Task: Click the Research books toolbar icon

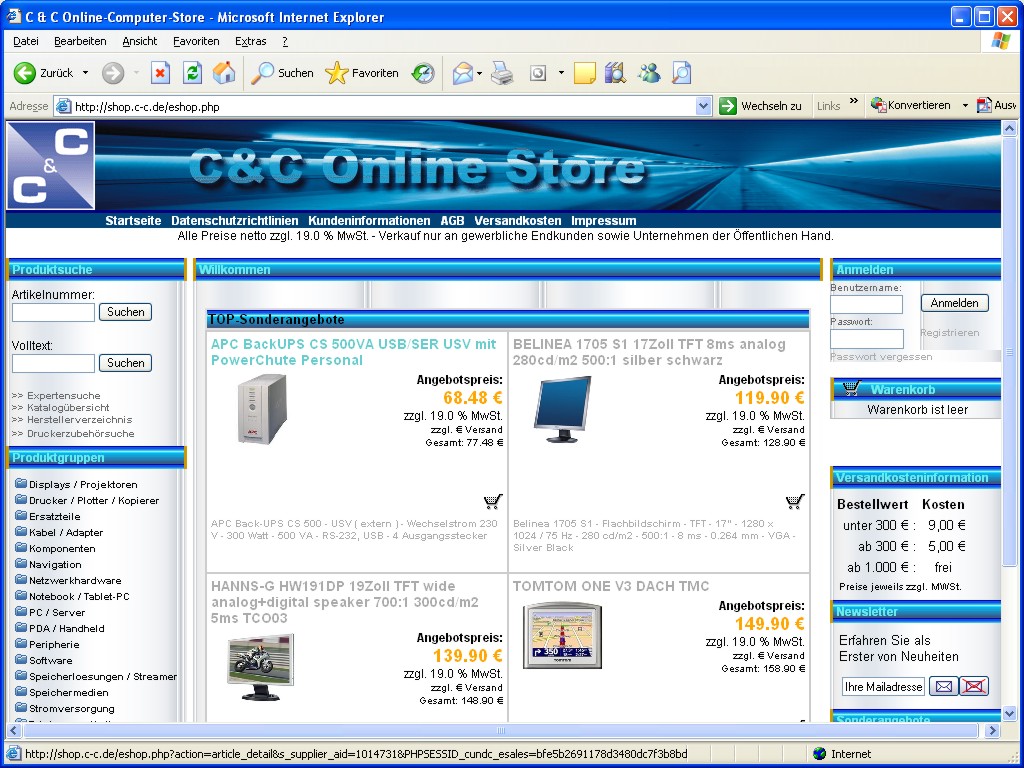Action: point(615,73)
